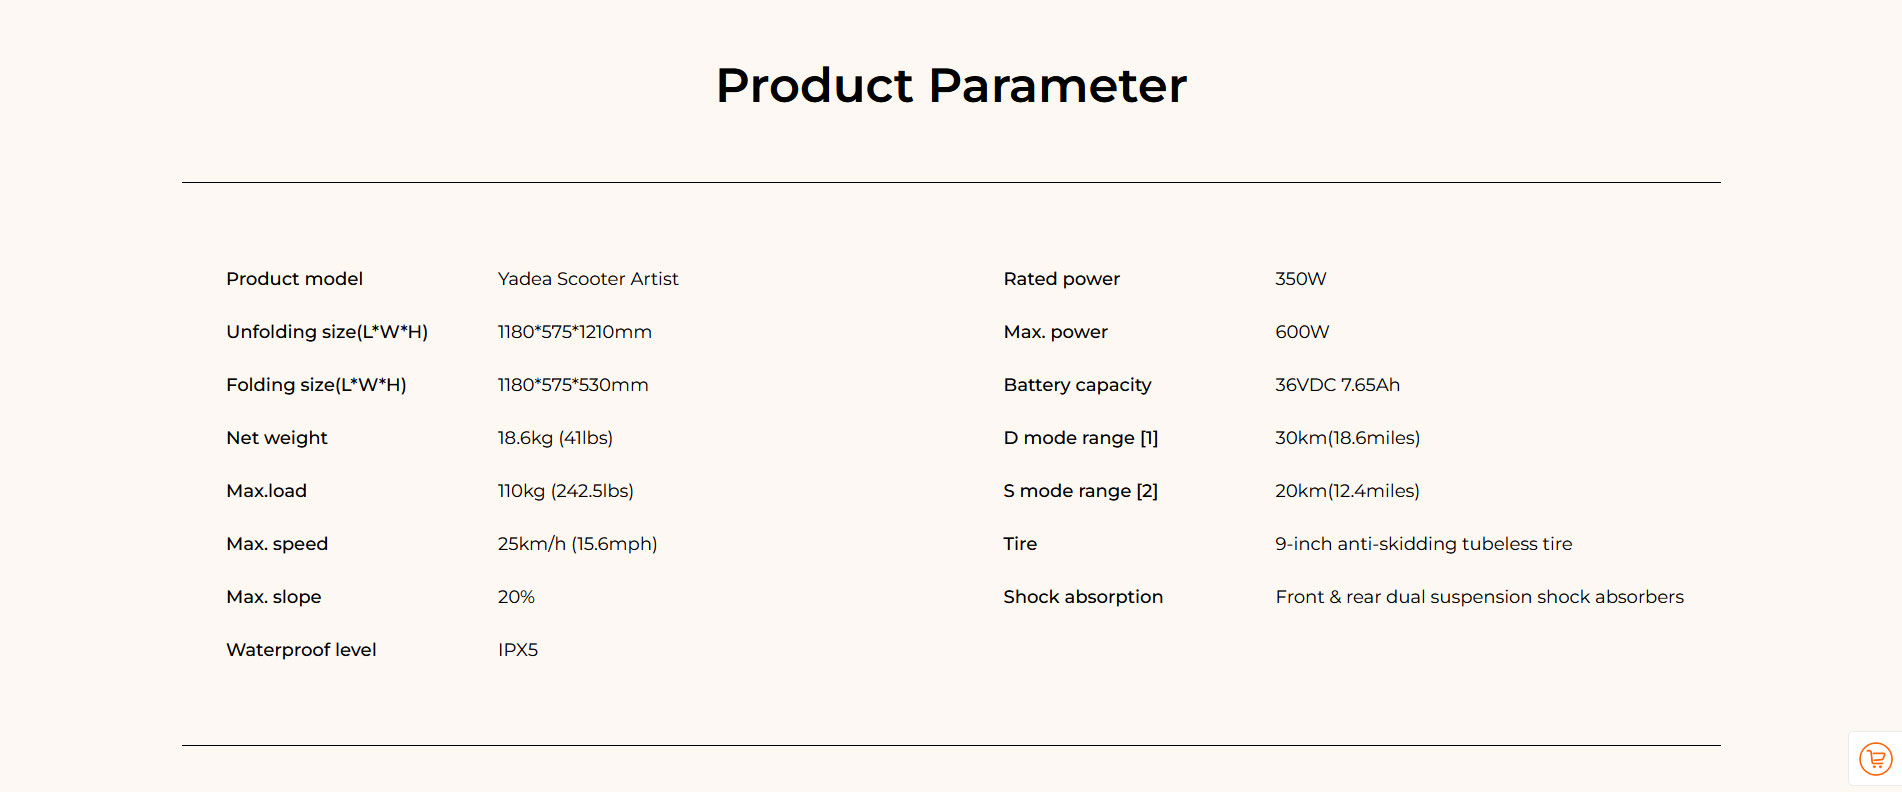Click the Folding size value 1180*575*530mm

[x=573, y=385]
